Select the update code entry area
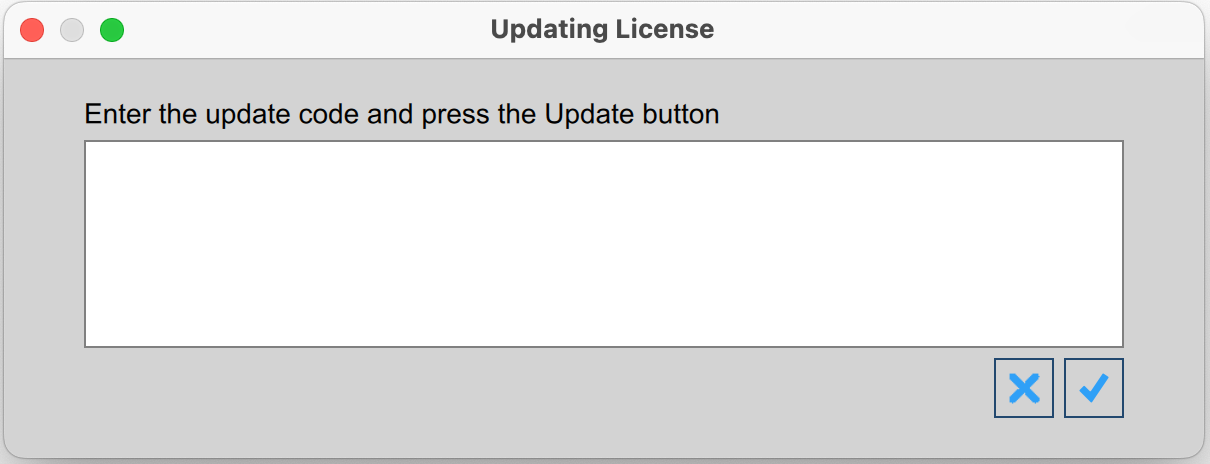 [x=604, y=244]
